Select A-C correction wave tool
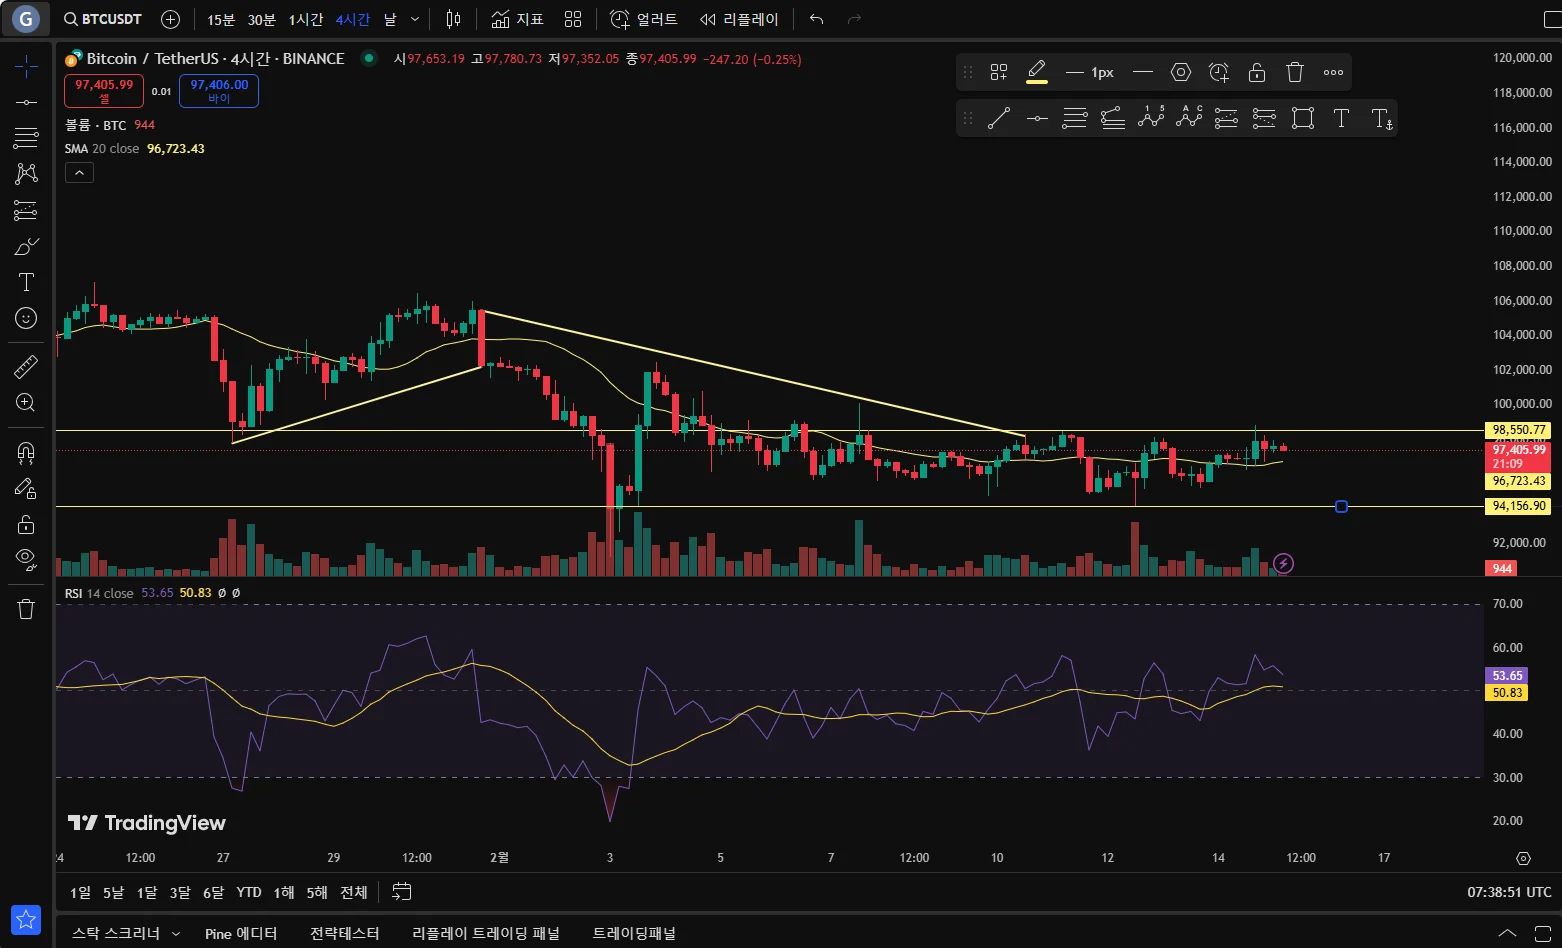 1189,118
